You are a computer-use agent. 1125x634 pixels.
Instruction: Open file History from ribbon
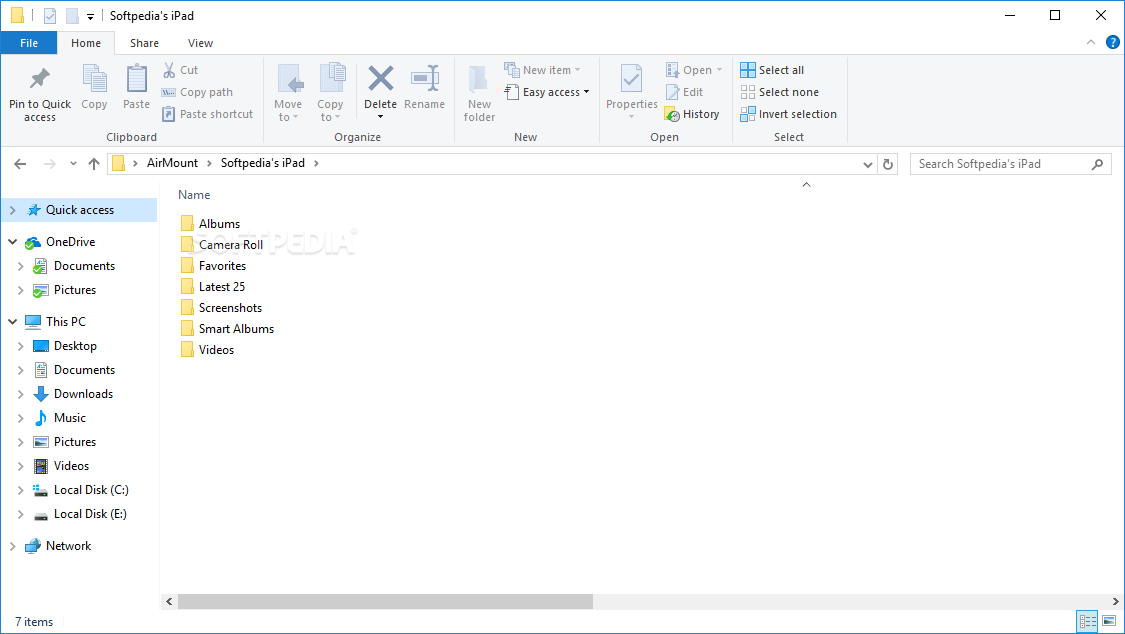tap(692, 114)
